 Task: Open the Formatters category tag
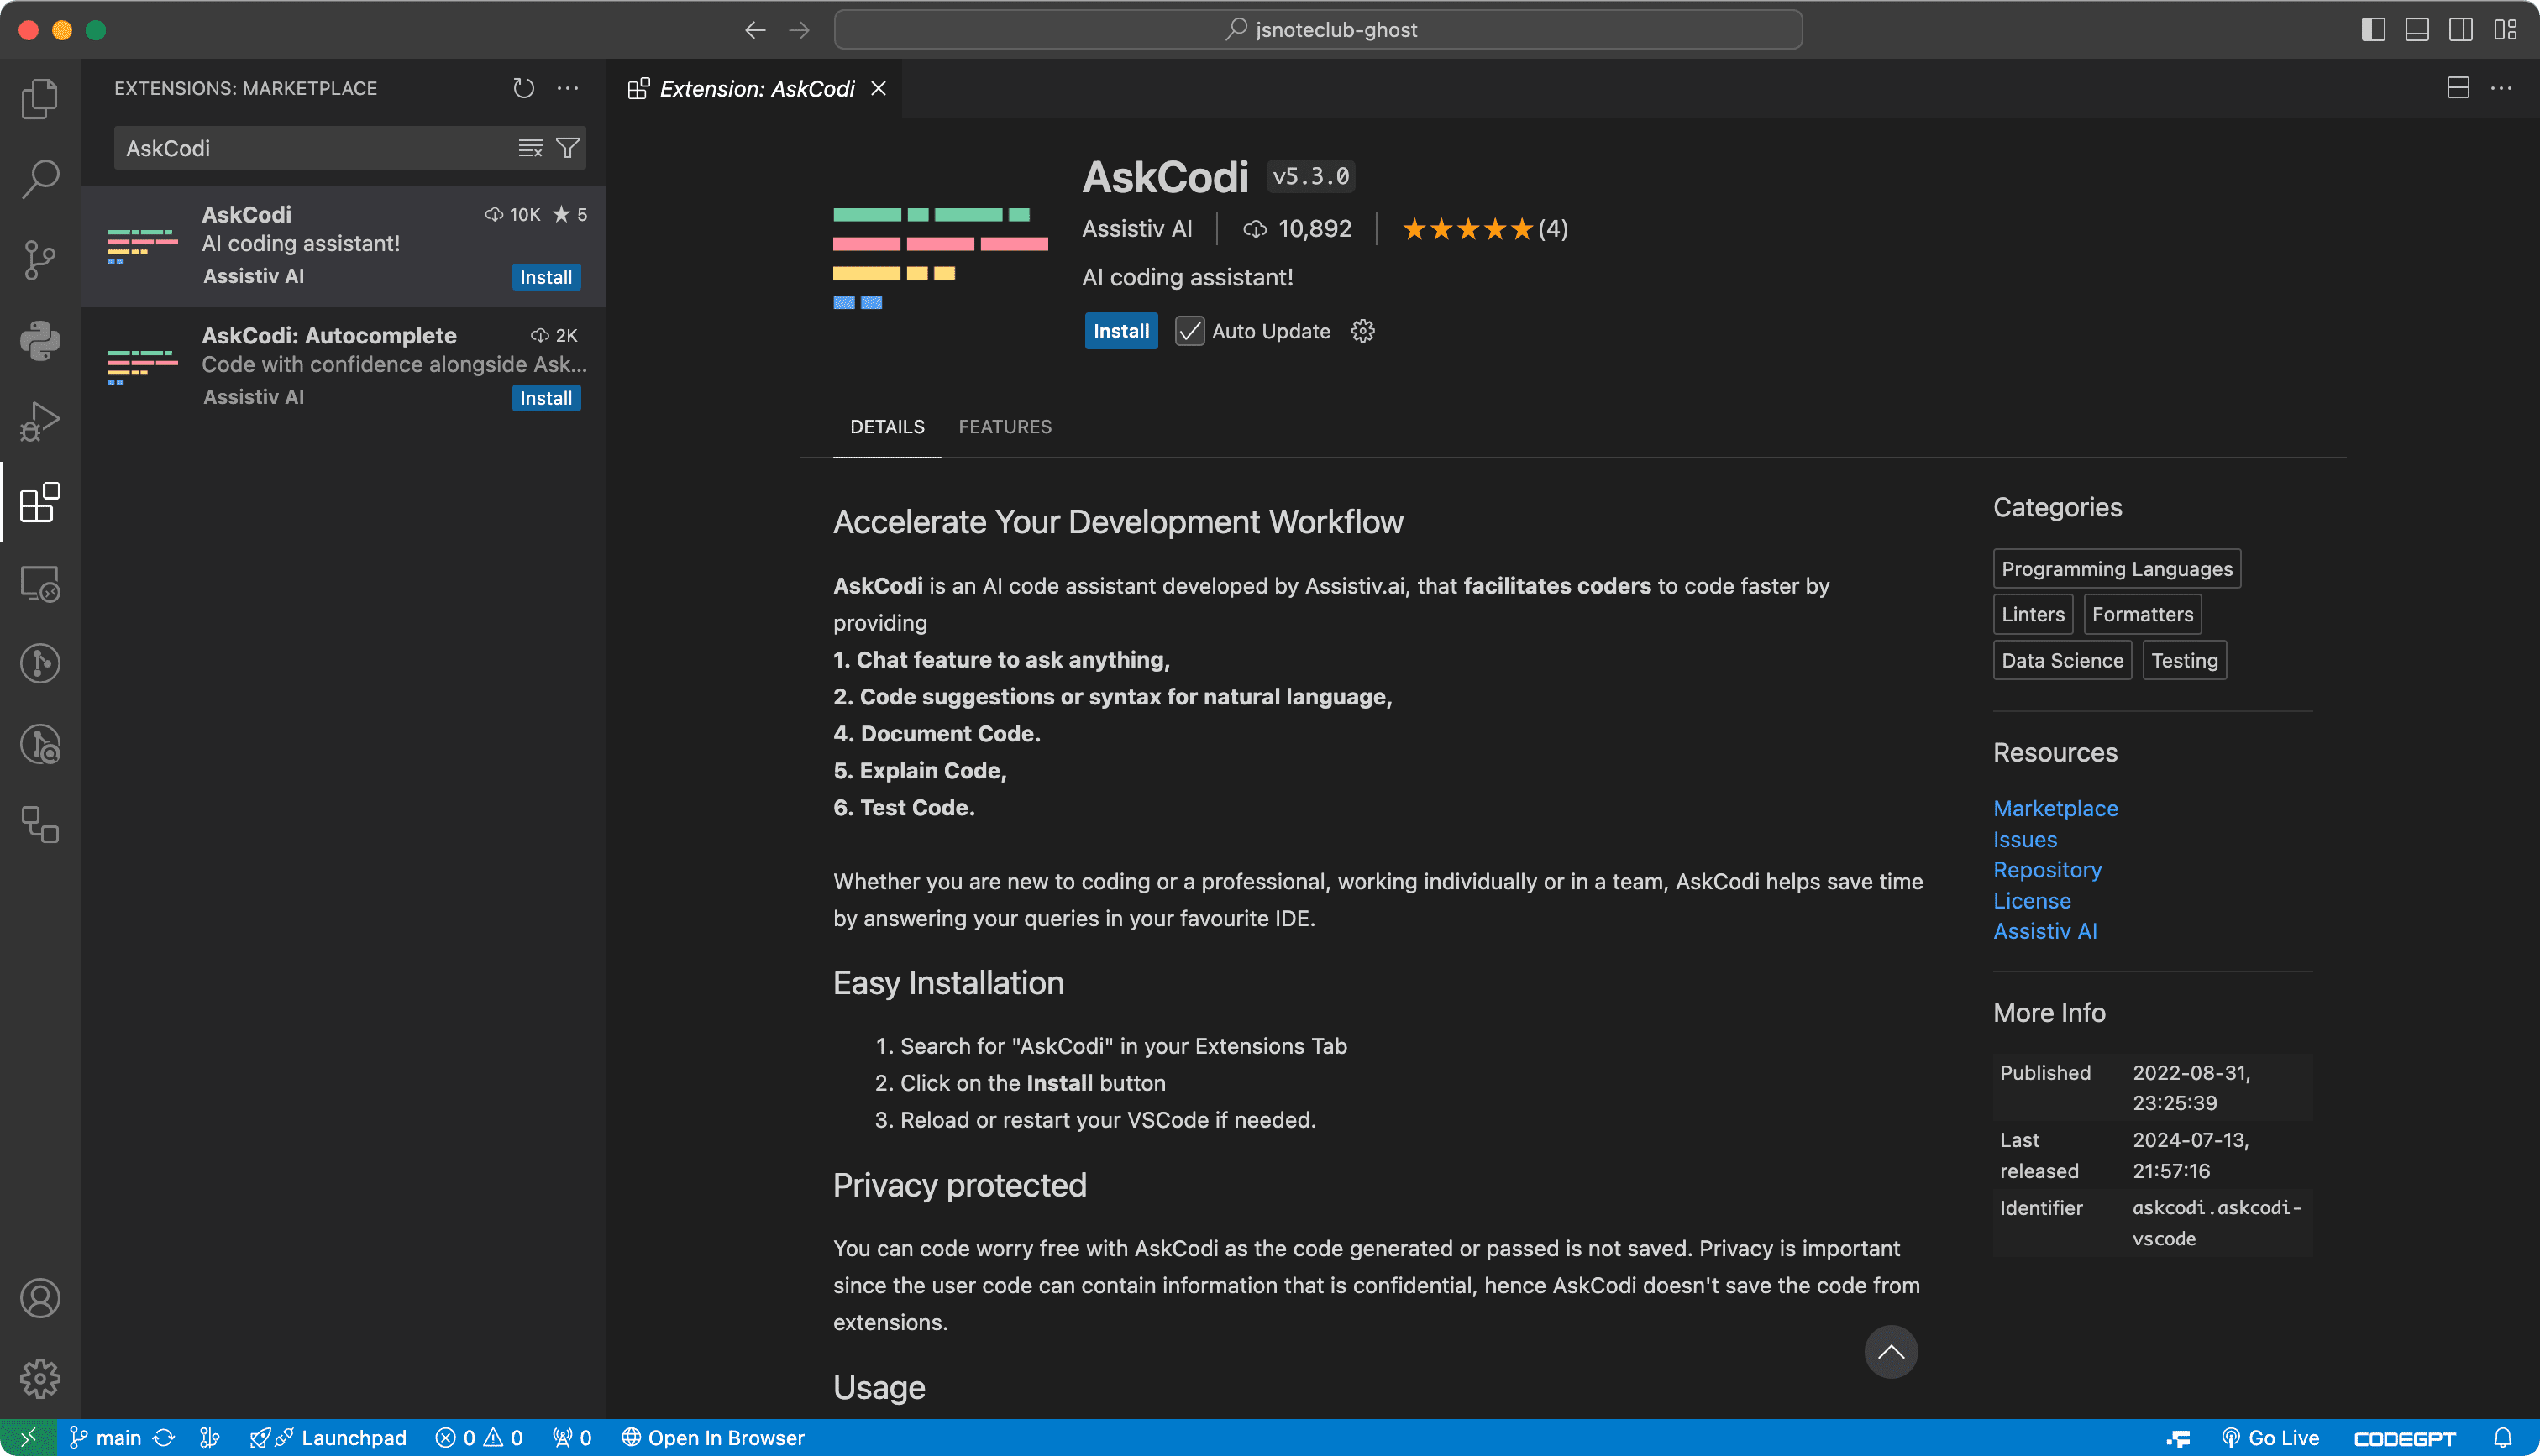[2142, 615]
